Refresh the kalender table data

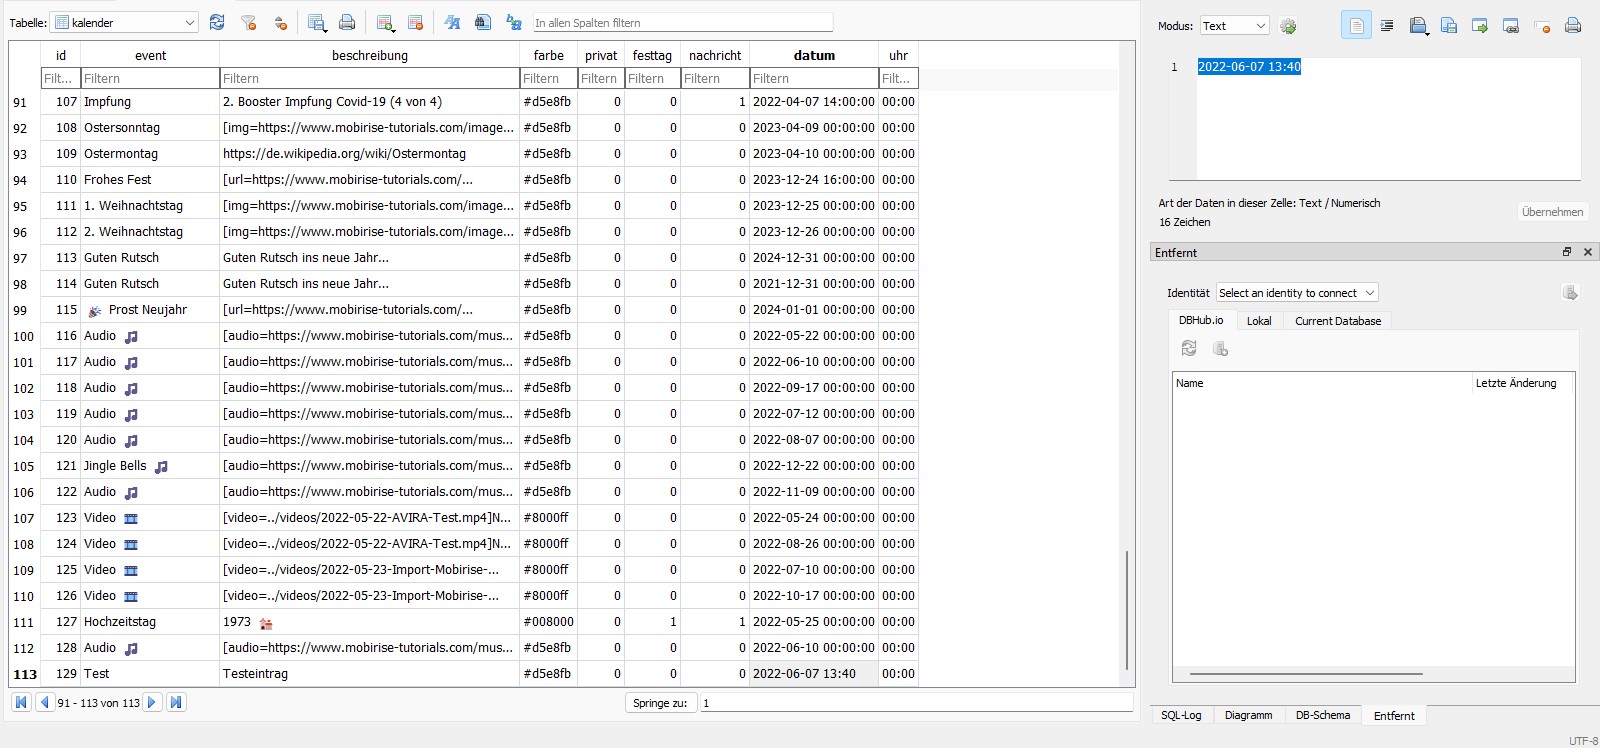pos(217,22)
